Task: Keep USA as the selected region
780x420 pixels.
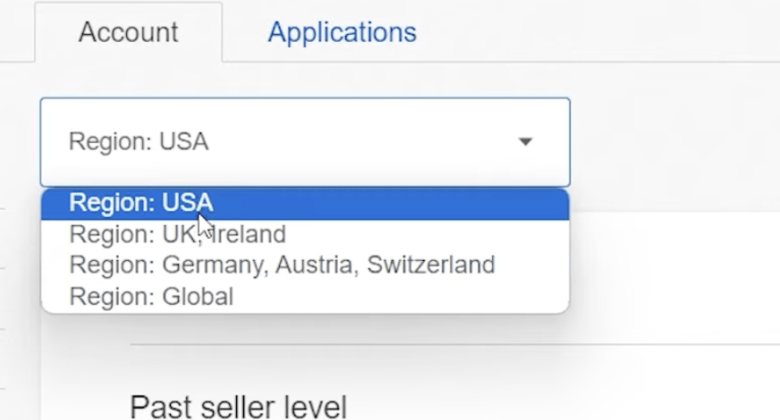Action: 141,203
